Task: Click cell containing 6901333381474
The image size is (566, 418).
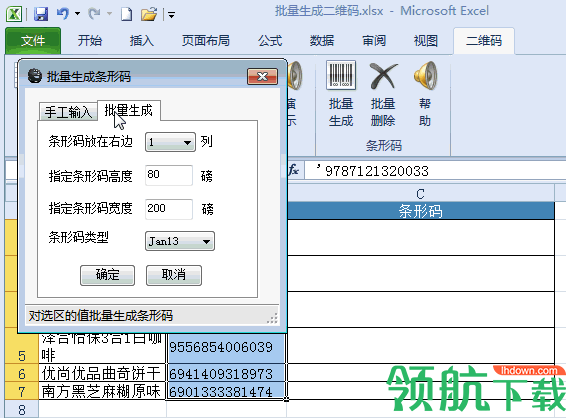Action: [x=226, y=391]
